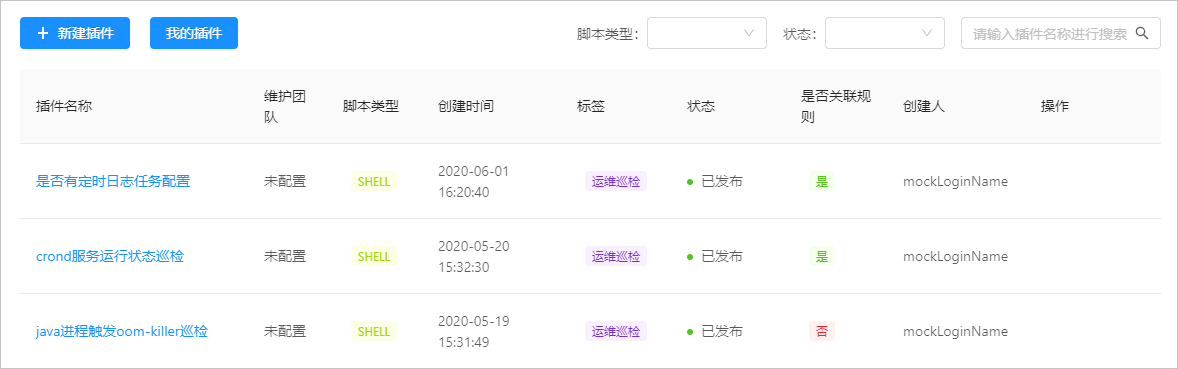This screenshot has width=1178, height=369.
Task: Click the plus icon on 新建插件
Action: [x=43, y=33]
